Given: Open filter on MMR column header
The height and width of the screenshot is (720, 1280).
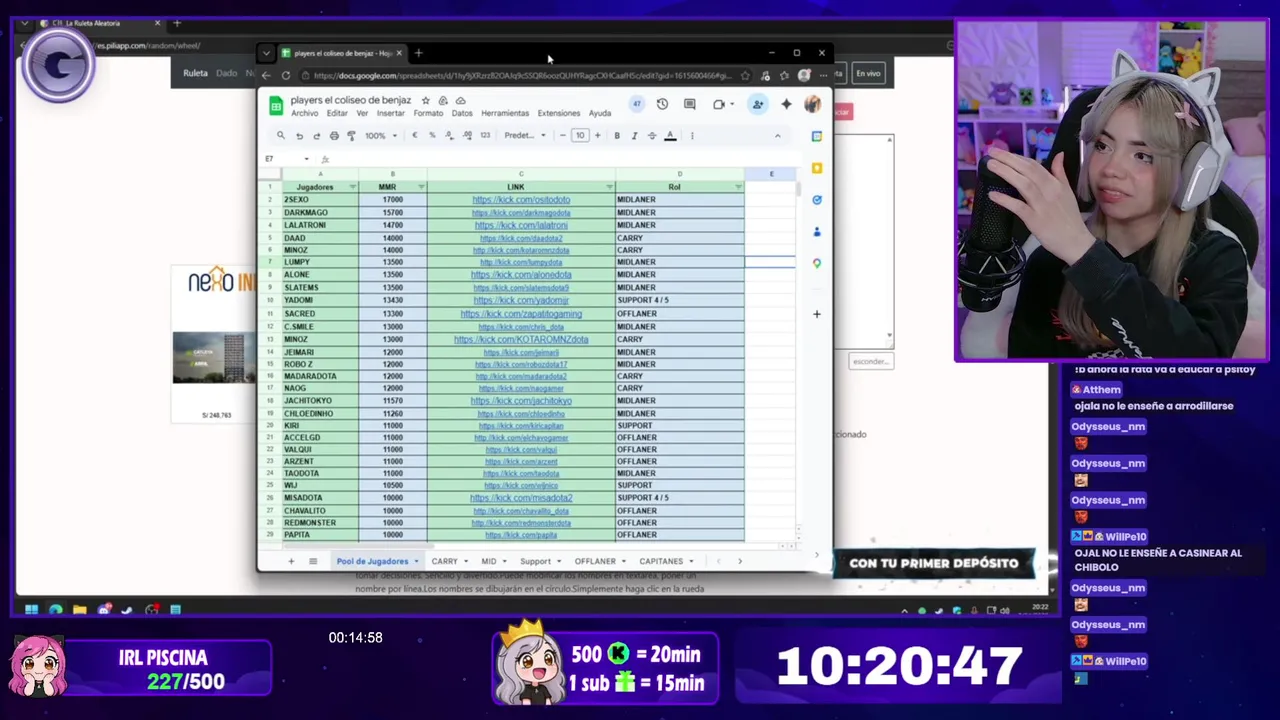Looking at the screenshot, I should click(x=421, y=187).
